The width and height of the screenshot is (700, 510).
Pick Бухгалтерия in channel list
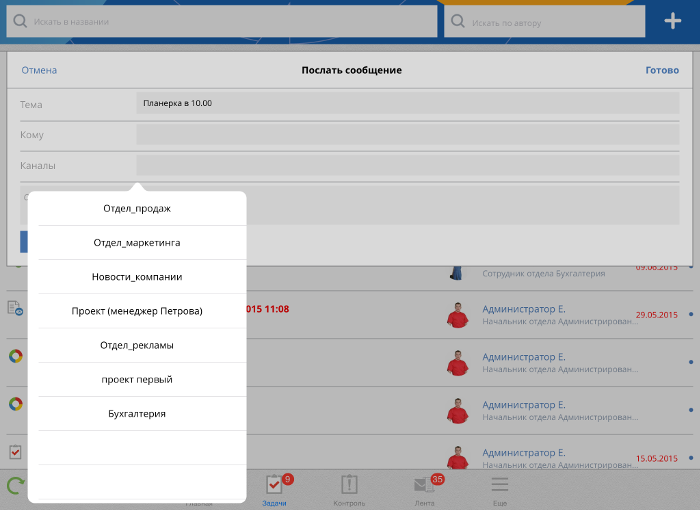point(137,413)
